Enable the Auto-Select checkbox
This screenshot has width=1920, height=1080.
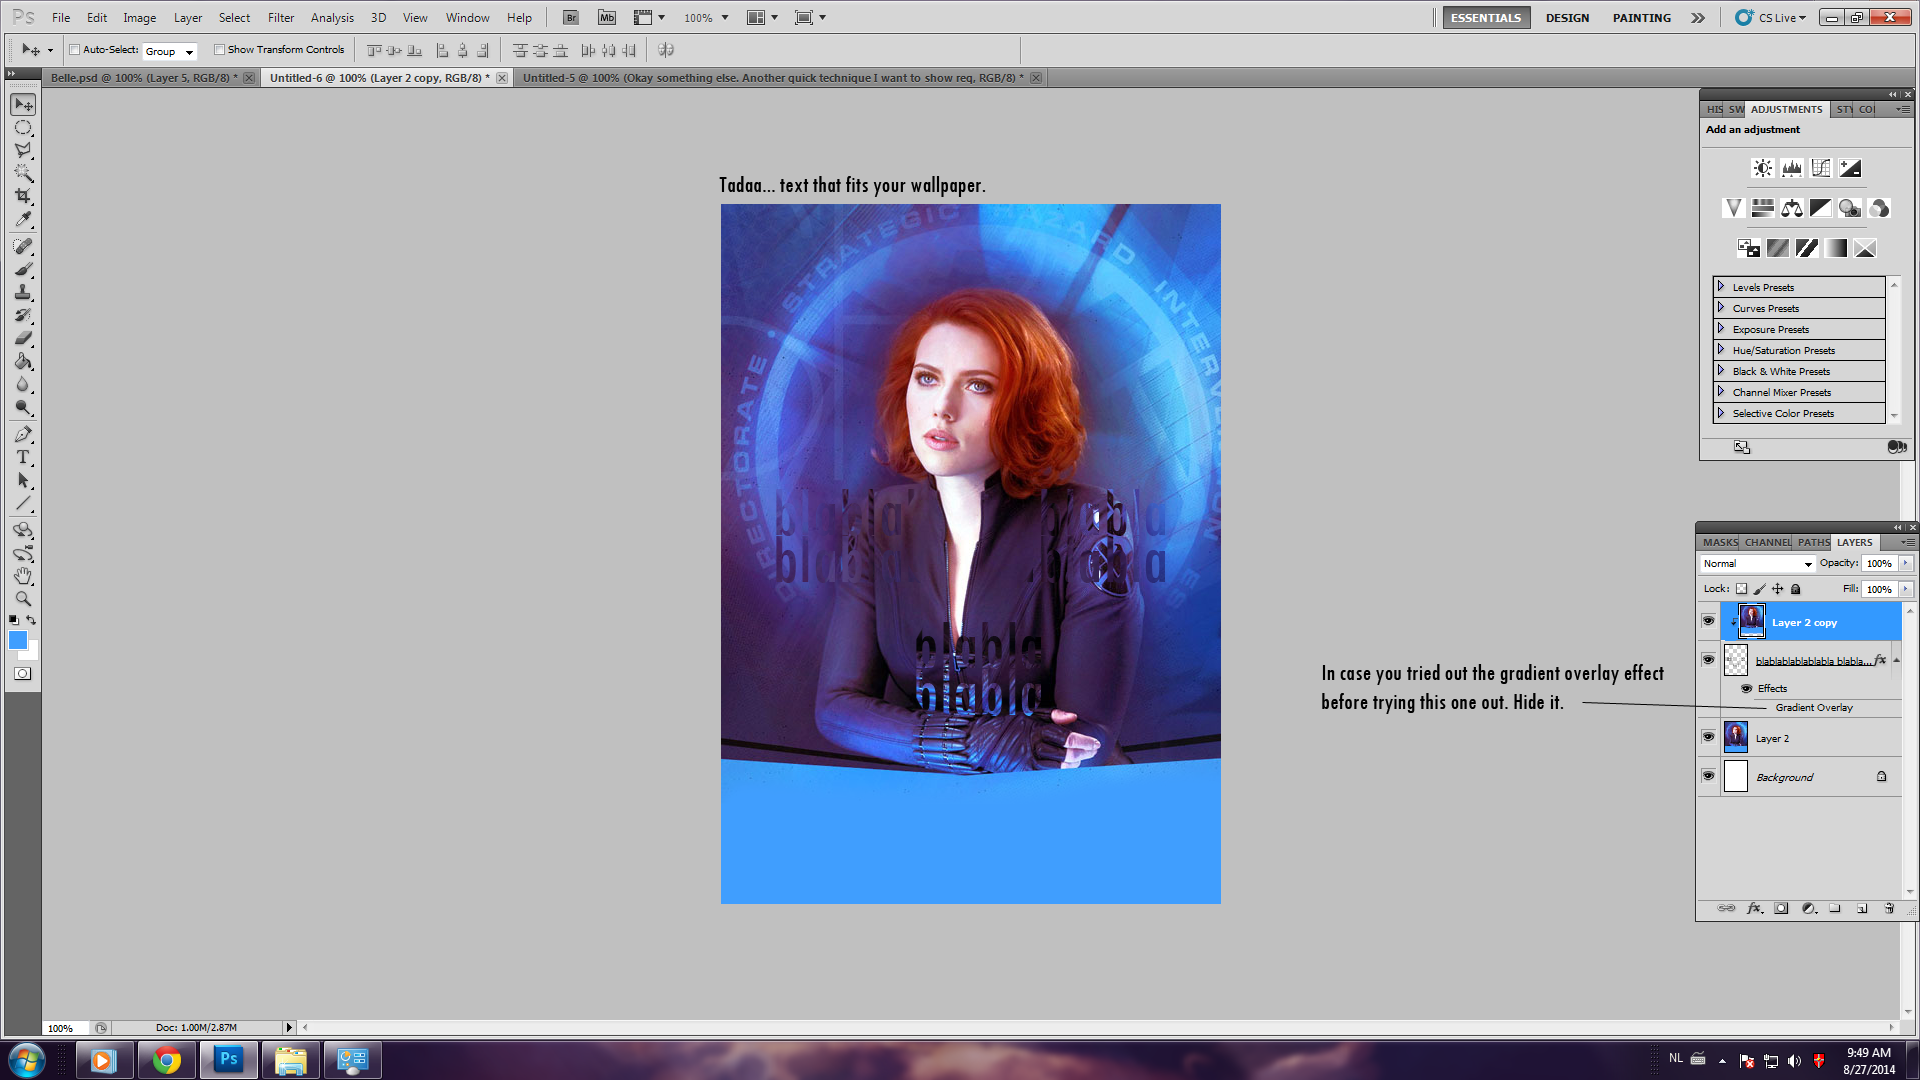[75, 49]
